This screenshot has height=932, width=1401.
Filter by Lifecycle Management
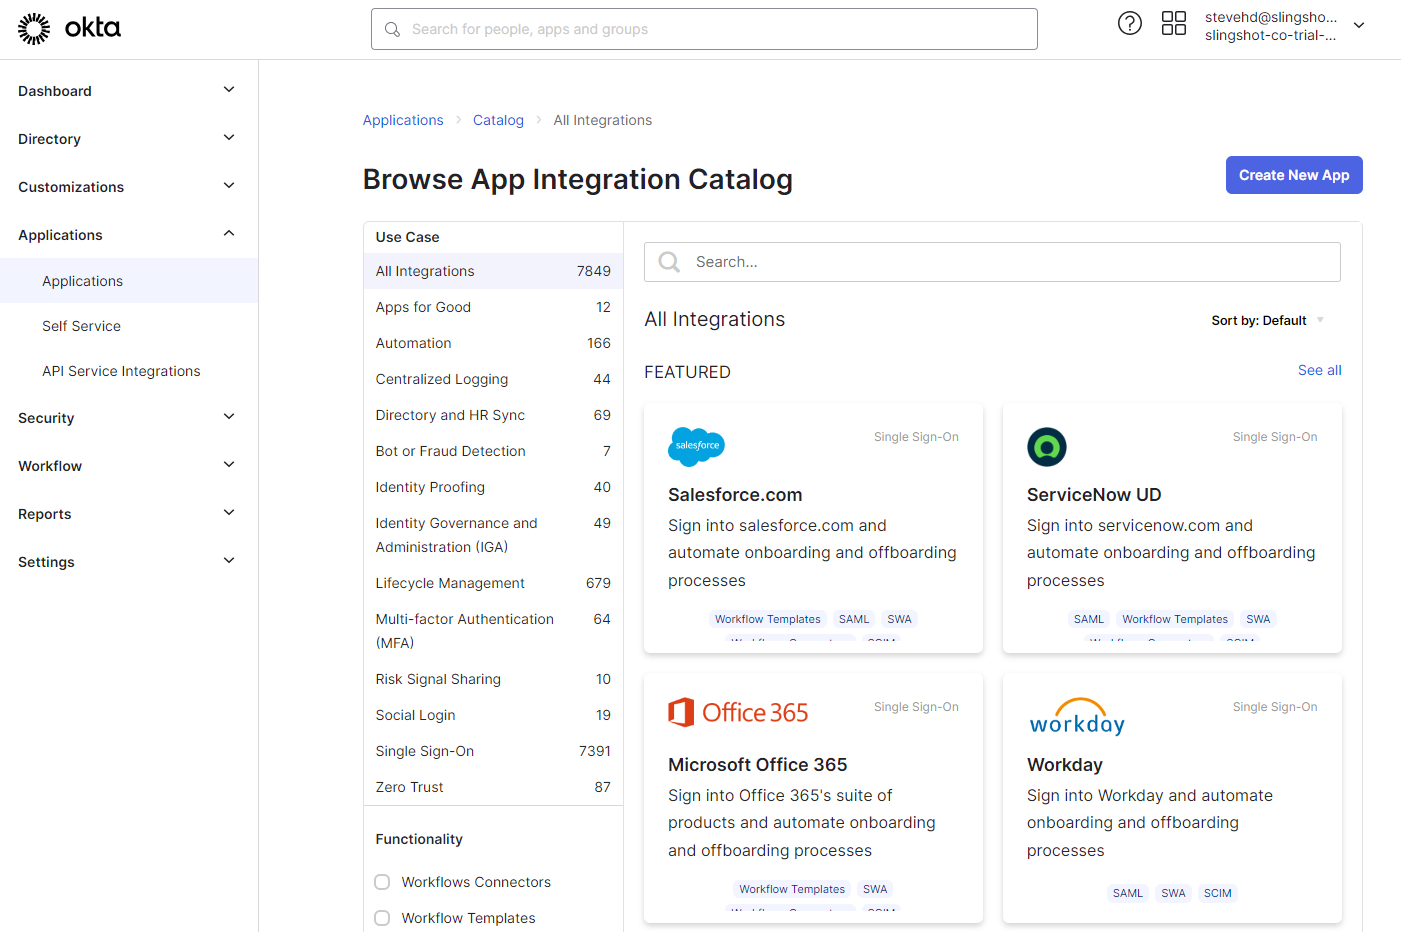pos(493,583)
